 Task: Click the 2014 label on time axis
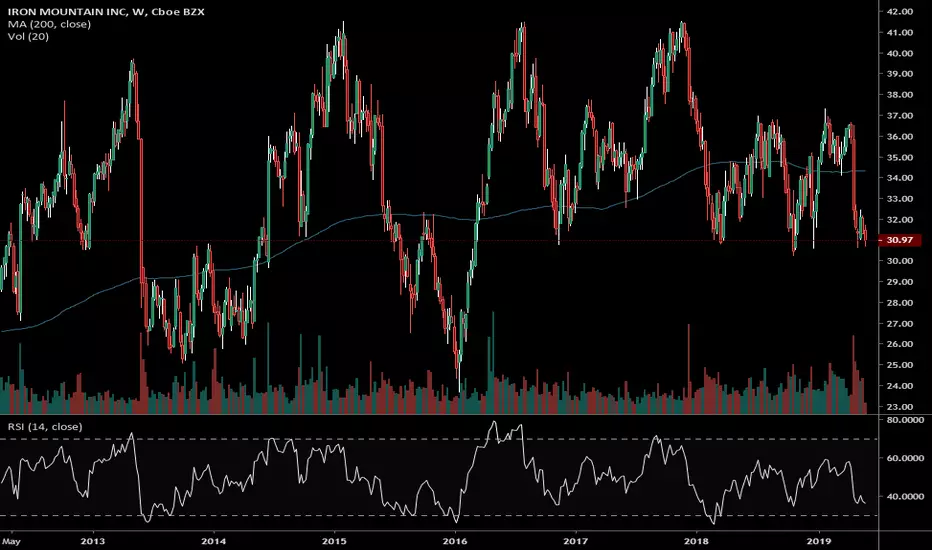click(x=213, y=541)
